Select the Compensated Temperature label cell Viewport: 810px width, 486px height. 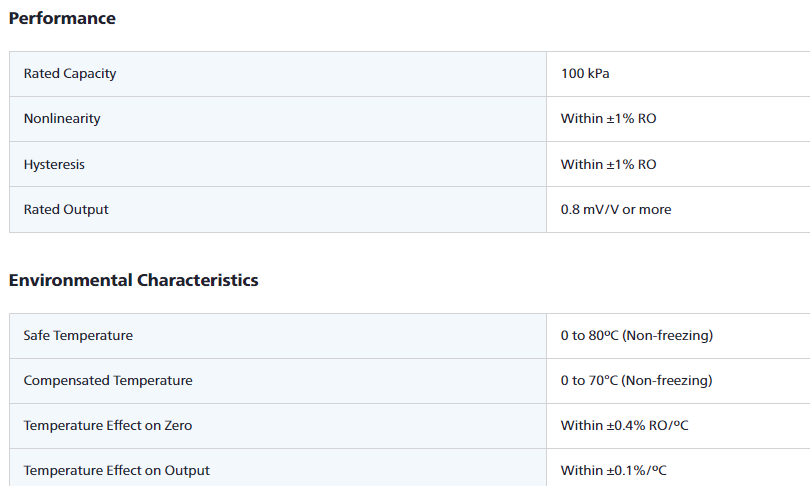[108, 380]
